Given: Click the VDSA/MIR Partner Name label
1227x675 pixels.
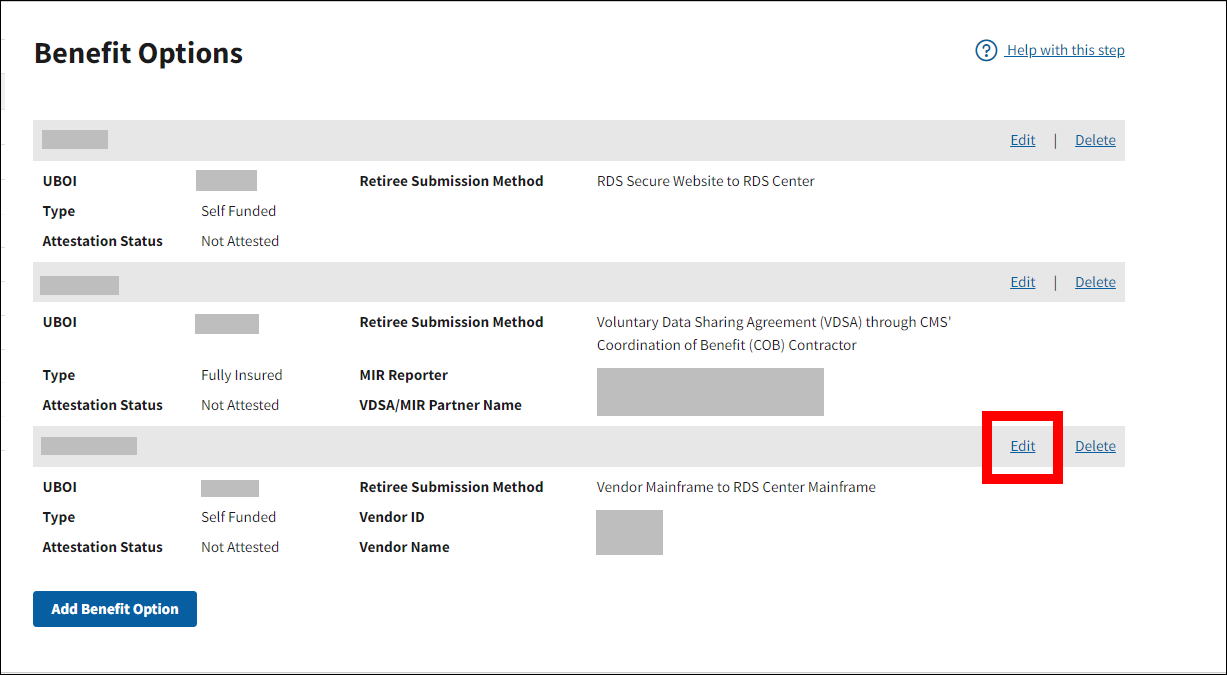Looking at the screenshot, I should point(440,405).
